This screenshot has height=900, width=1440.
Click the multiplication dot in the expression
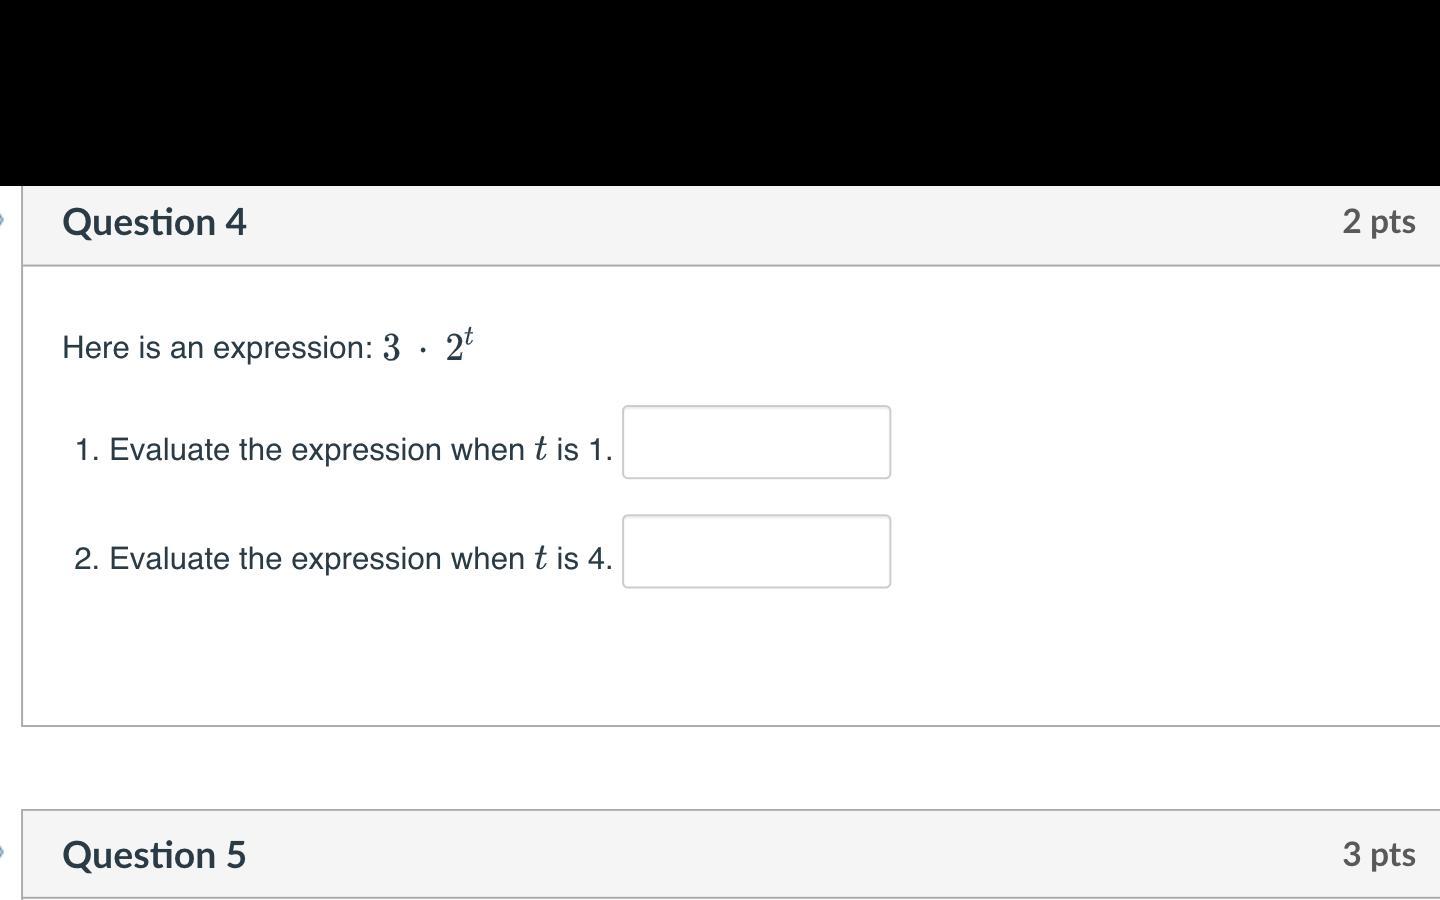click(423, 351)
